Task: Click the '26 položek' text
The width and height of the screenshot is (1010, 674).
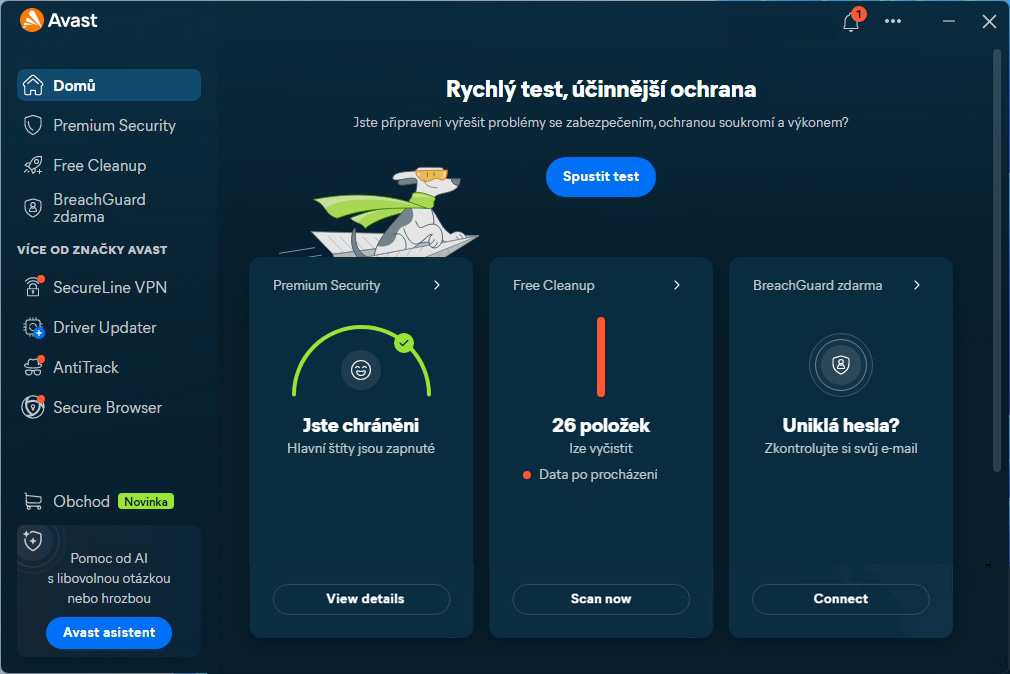Action: [x=600, y=425]
